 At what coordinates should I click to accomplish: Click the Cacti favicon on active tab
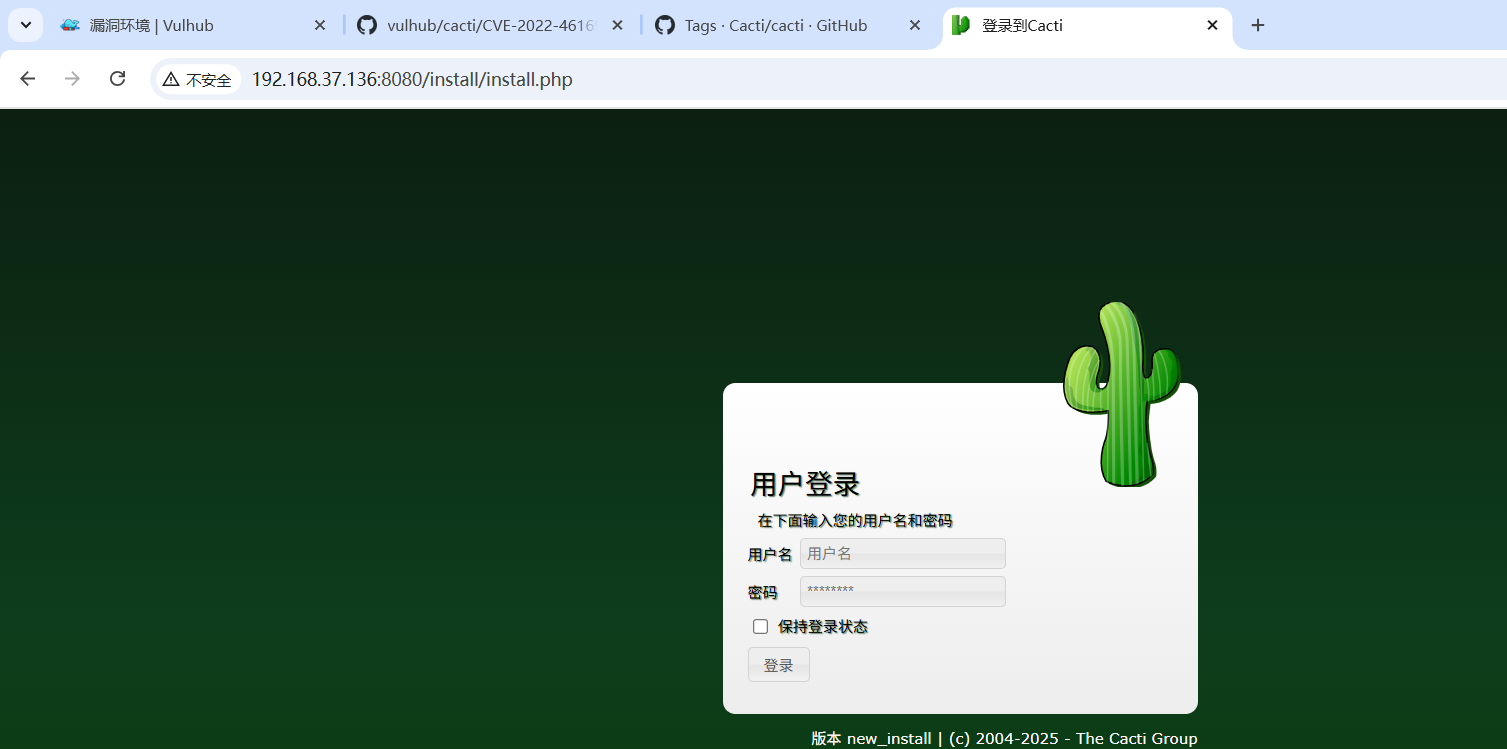[961, 25]
